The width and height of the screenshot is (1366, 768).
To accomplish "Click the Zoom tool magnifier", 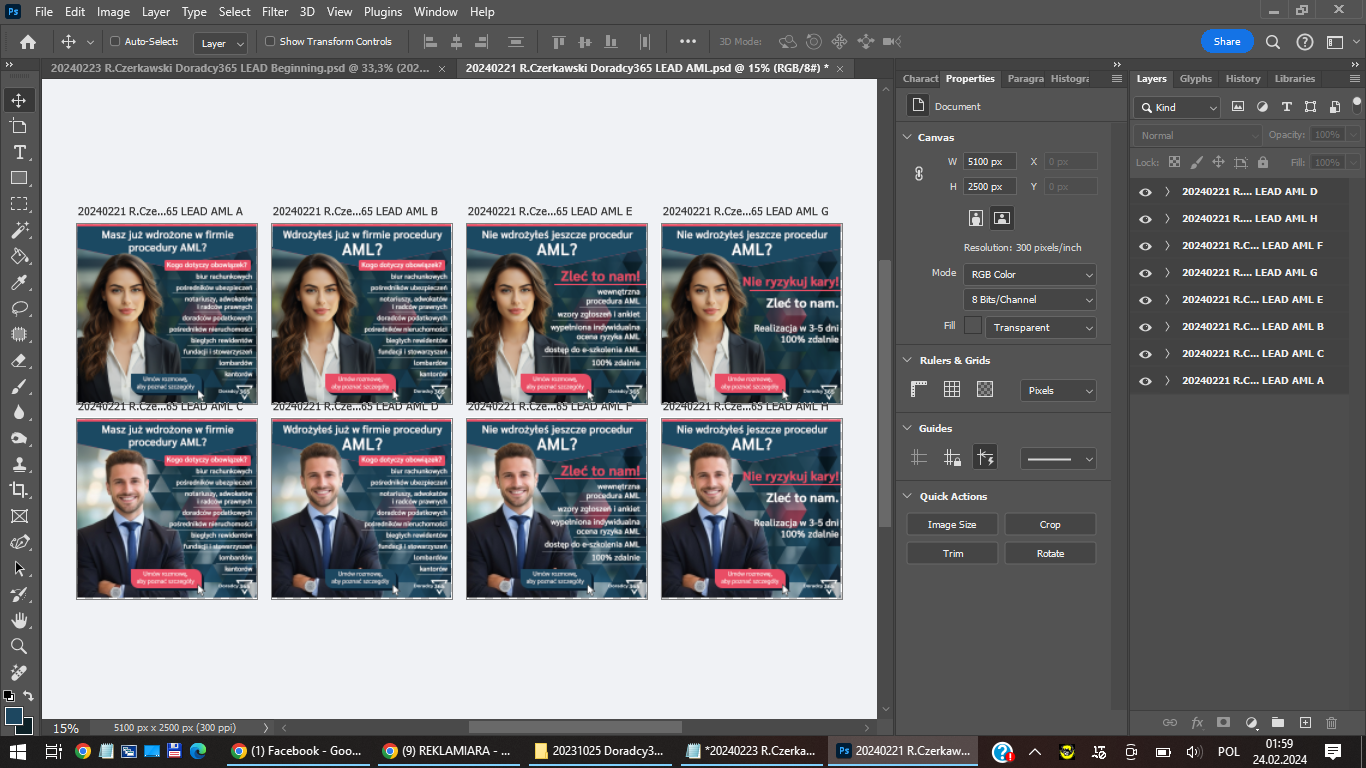I will [x=19, y=646].
